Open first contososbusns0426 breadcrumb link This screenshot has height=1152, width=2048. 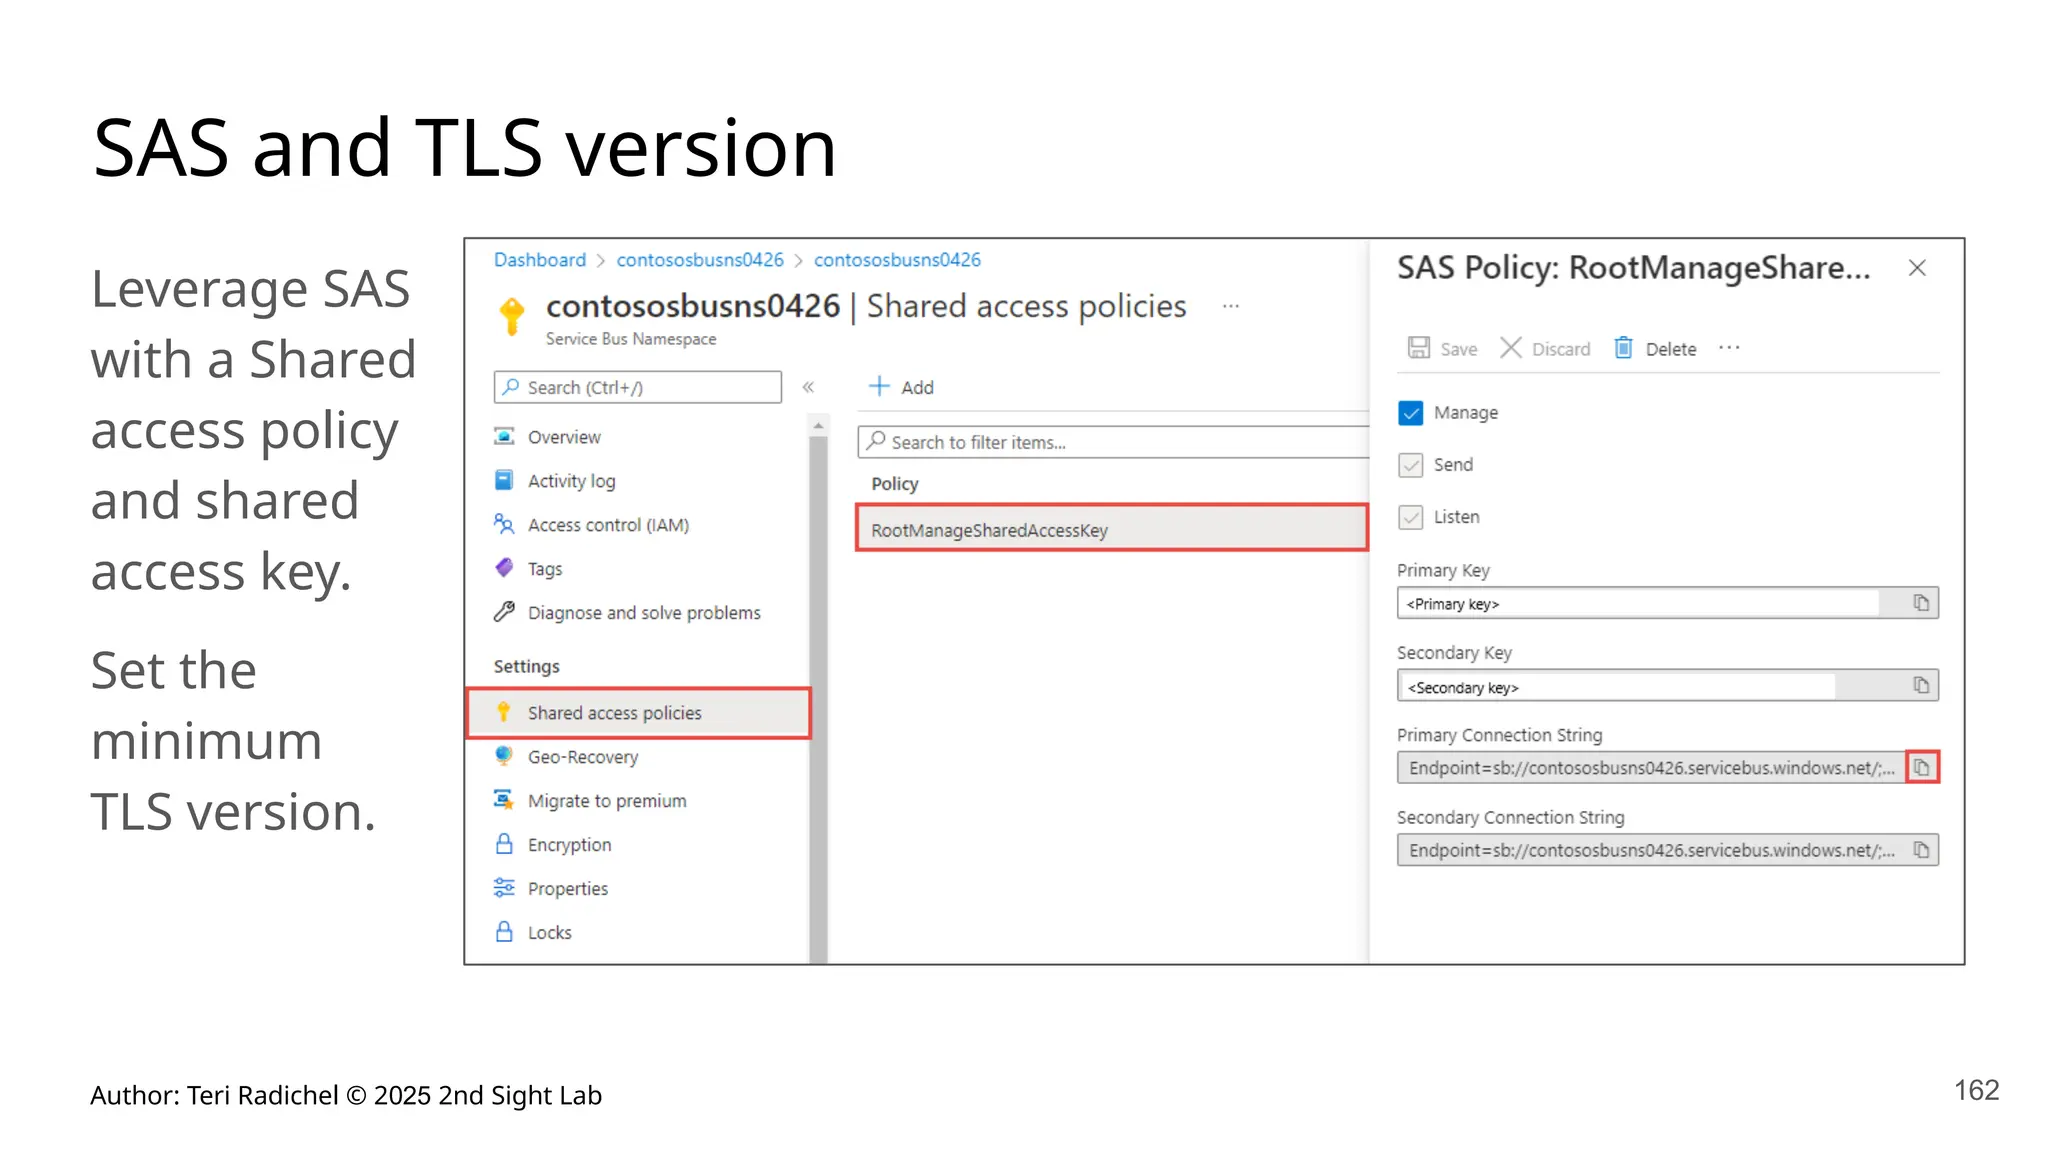coord(700,260)
